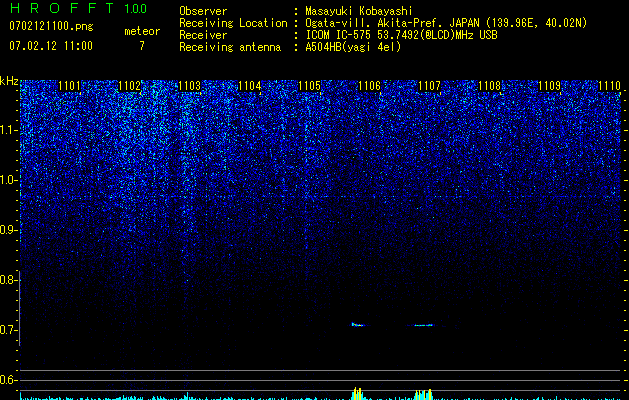Click the 0.6 kHz axis label
Image resolution: width=629 pixels, height=400 pixels.
(x=9, y=380)
